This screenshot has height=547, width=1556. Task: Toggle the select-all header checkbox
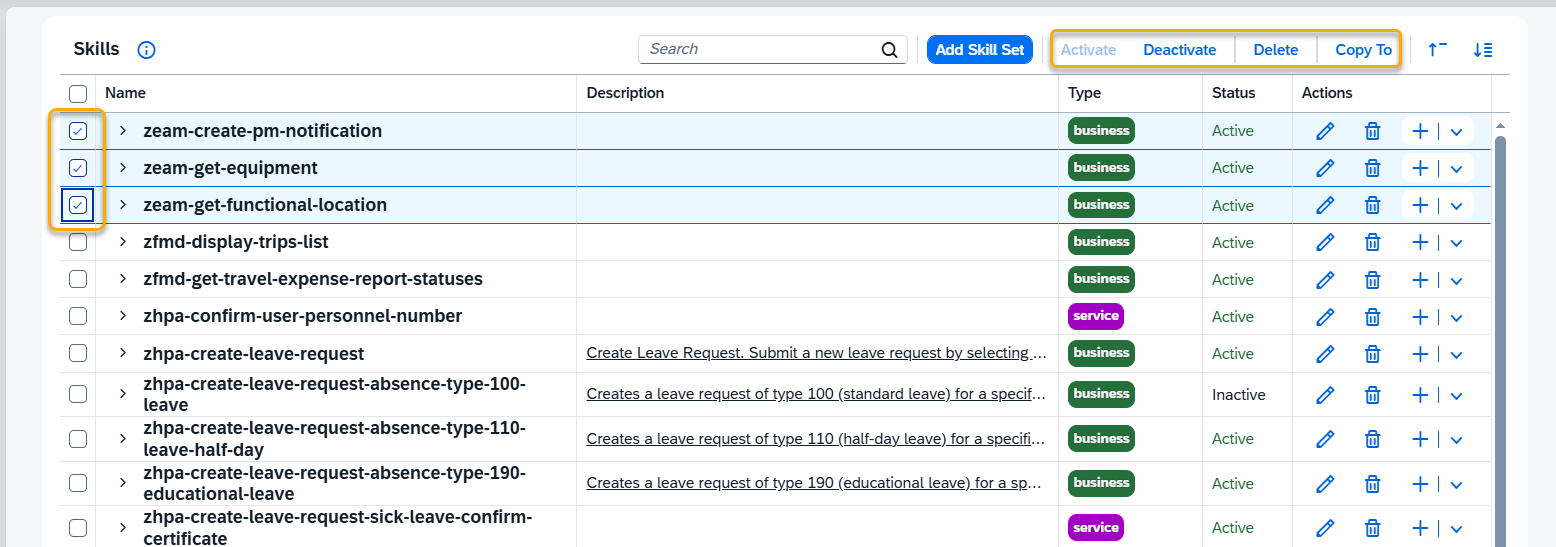pos(78,93)
